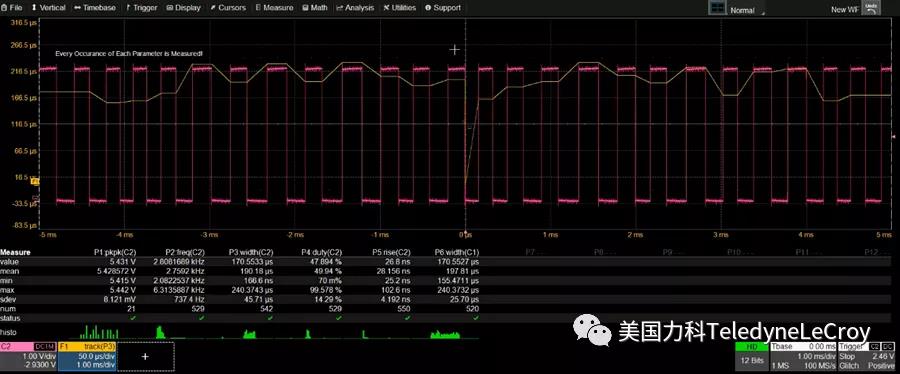Click the trigger level marker at right edge
900x374 pixels.
(893, 137)
